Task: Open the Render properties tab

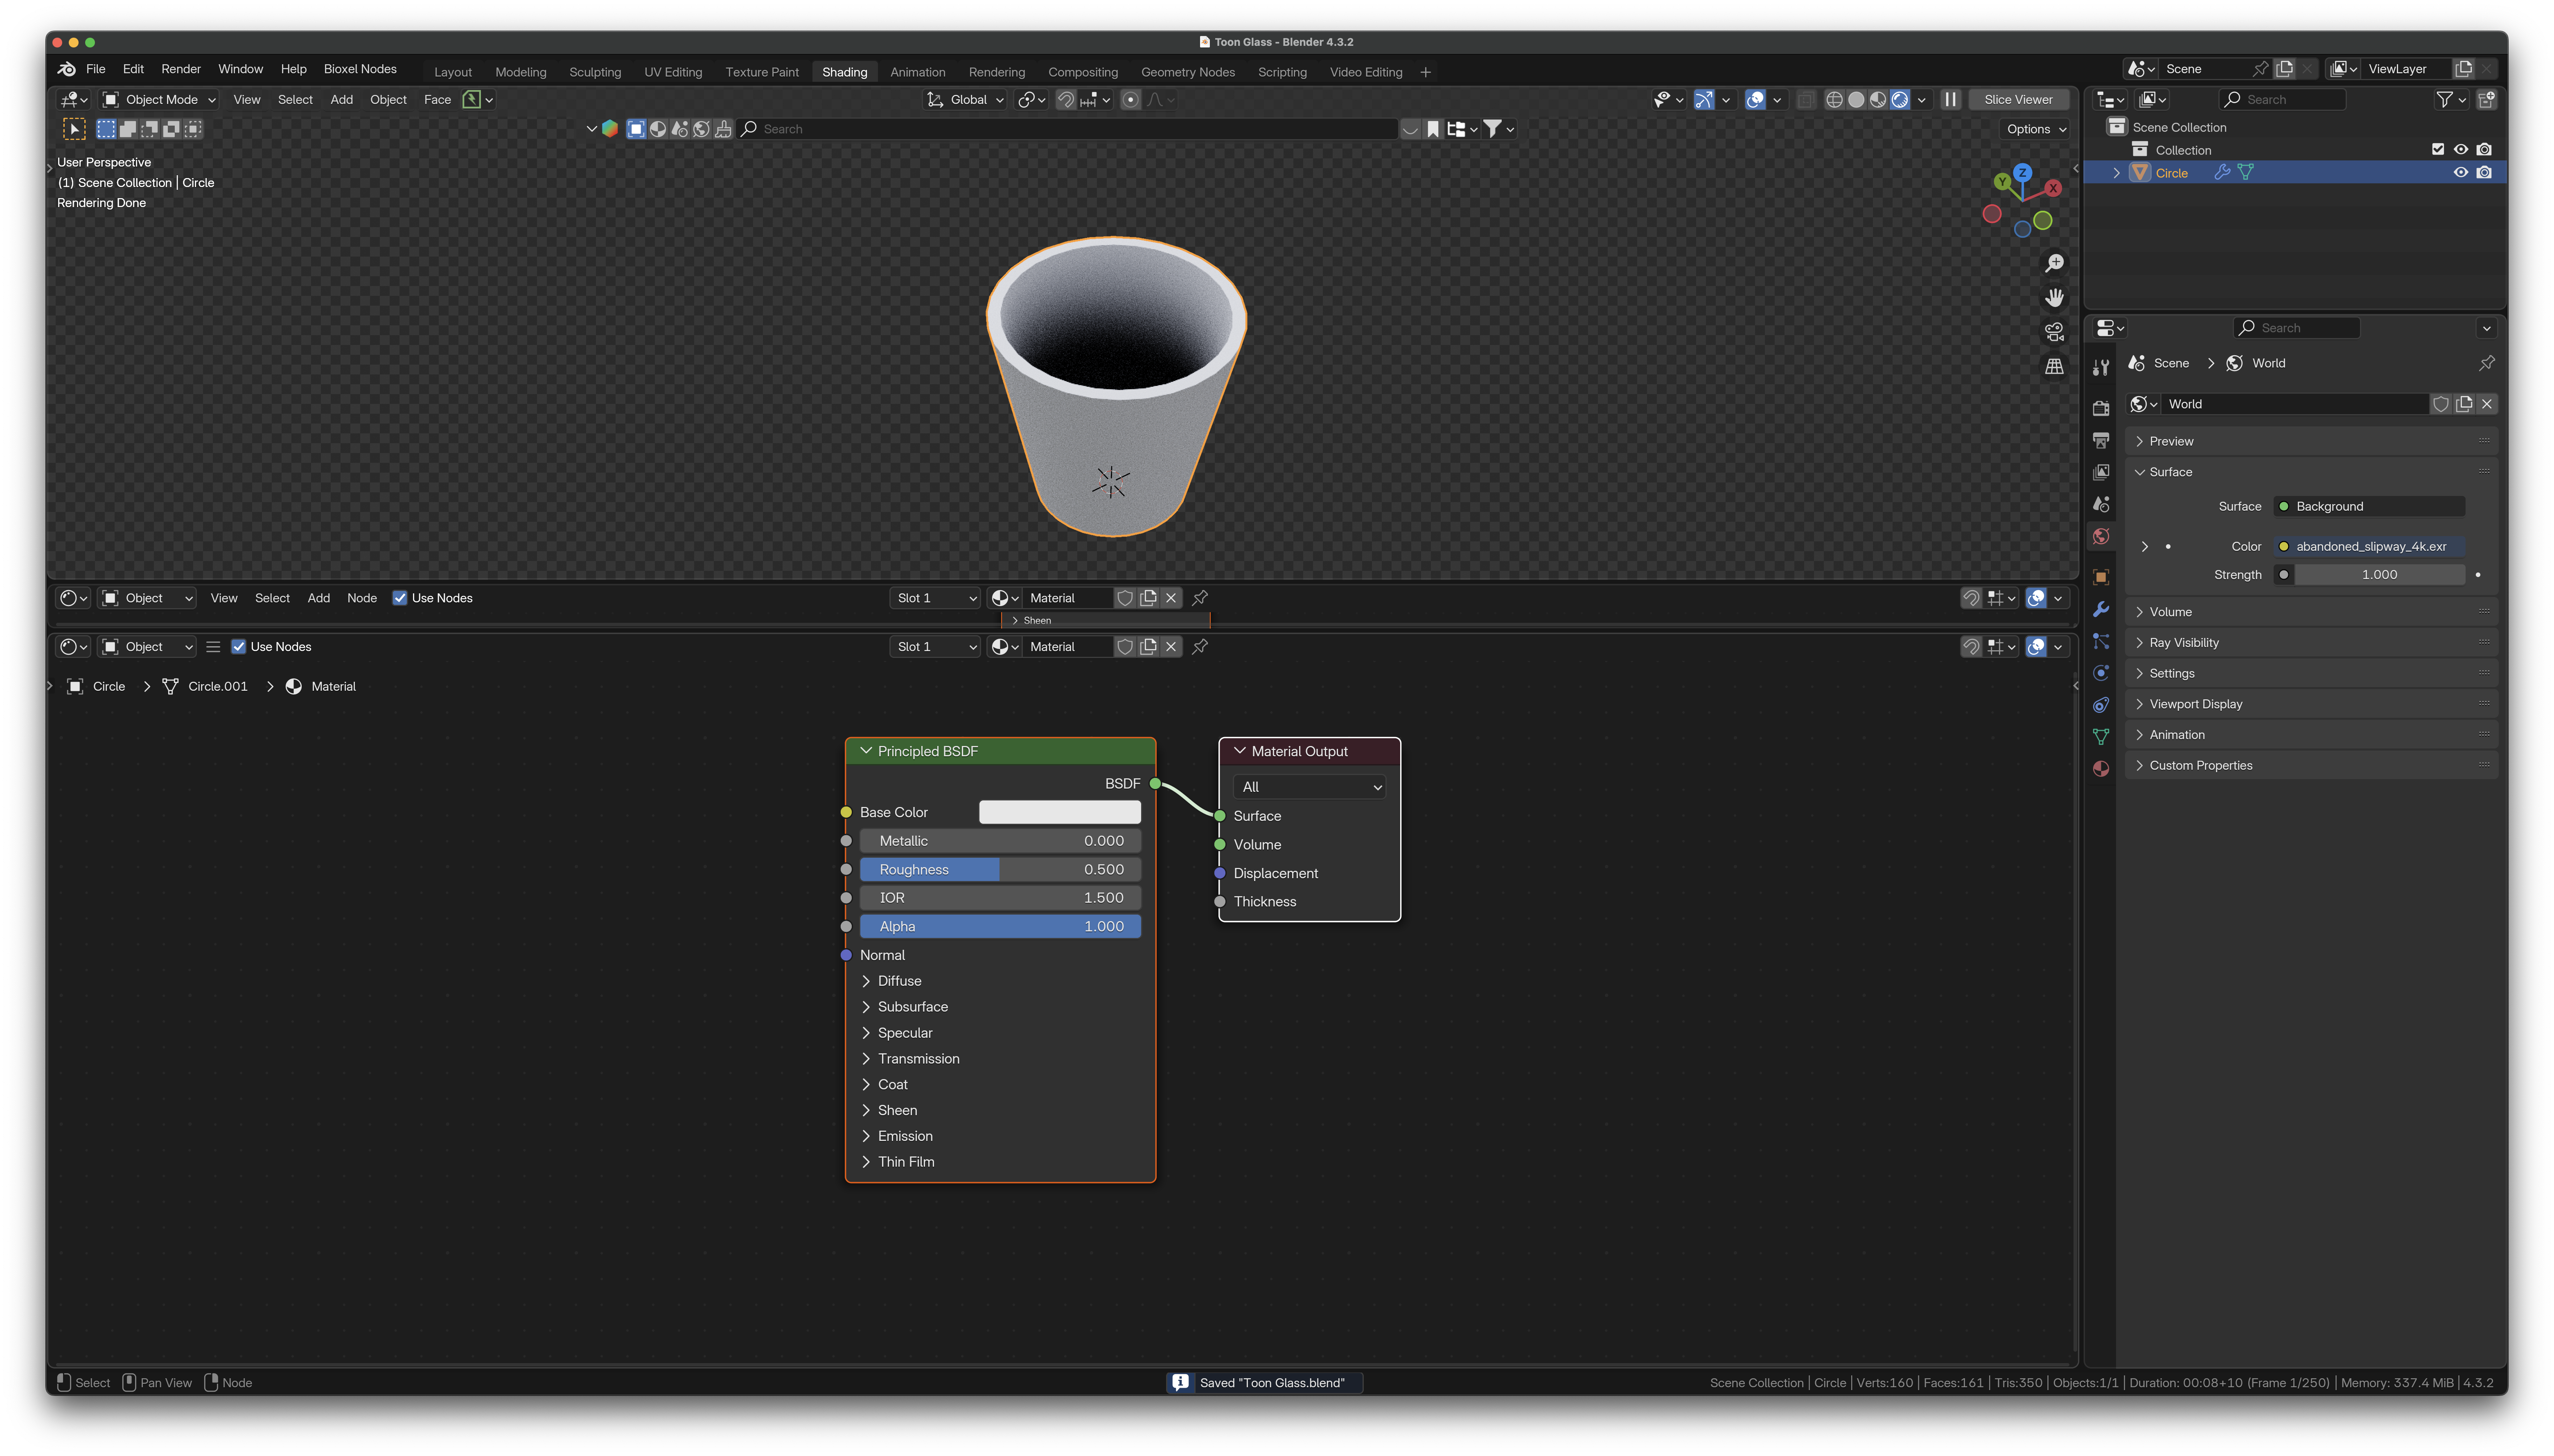Action: (2100, 408)
